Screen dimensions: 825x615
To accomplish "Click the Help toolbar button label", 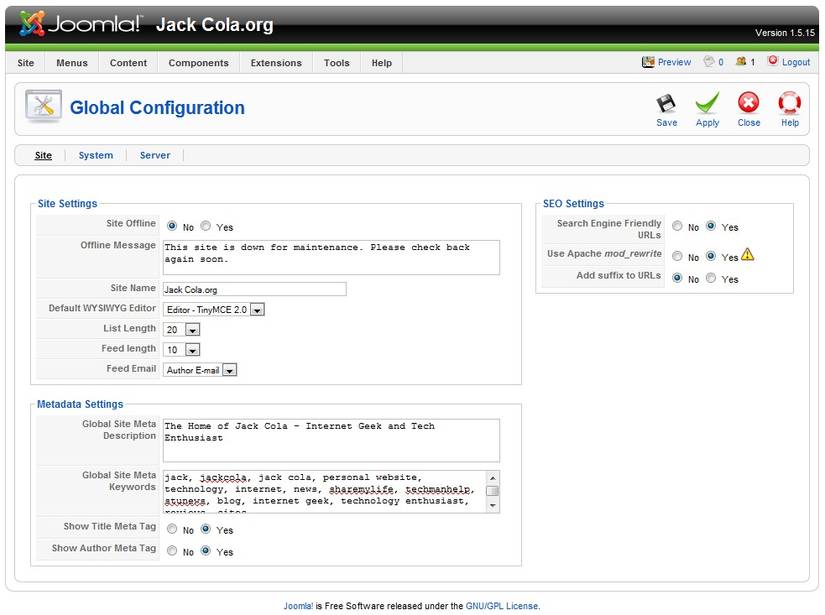I will pyautogui.click(x=790, y=123).
